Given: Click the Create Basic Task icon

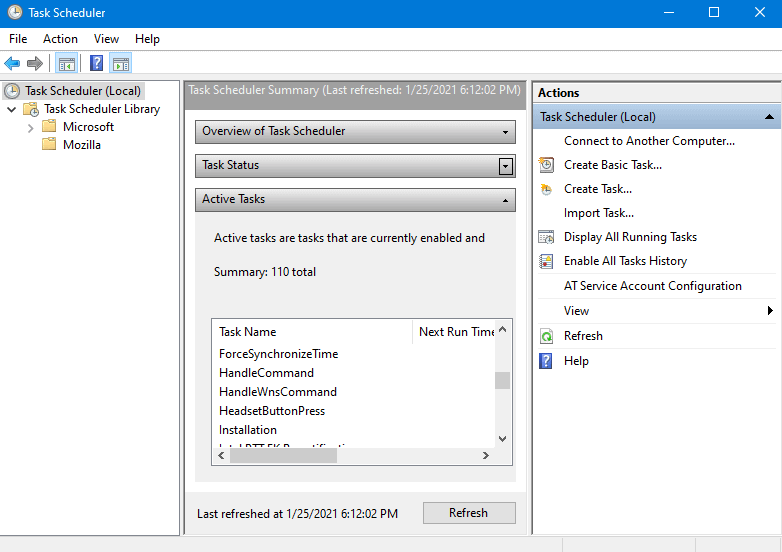Looking at the screenshot, I should coord(546,165).
